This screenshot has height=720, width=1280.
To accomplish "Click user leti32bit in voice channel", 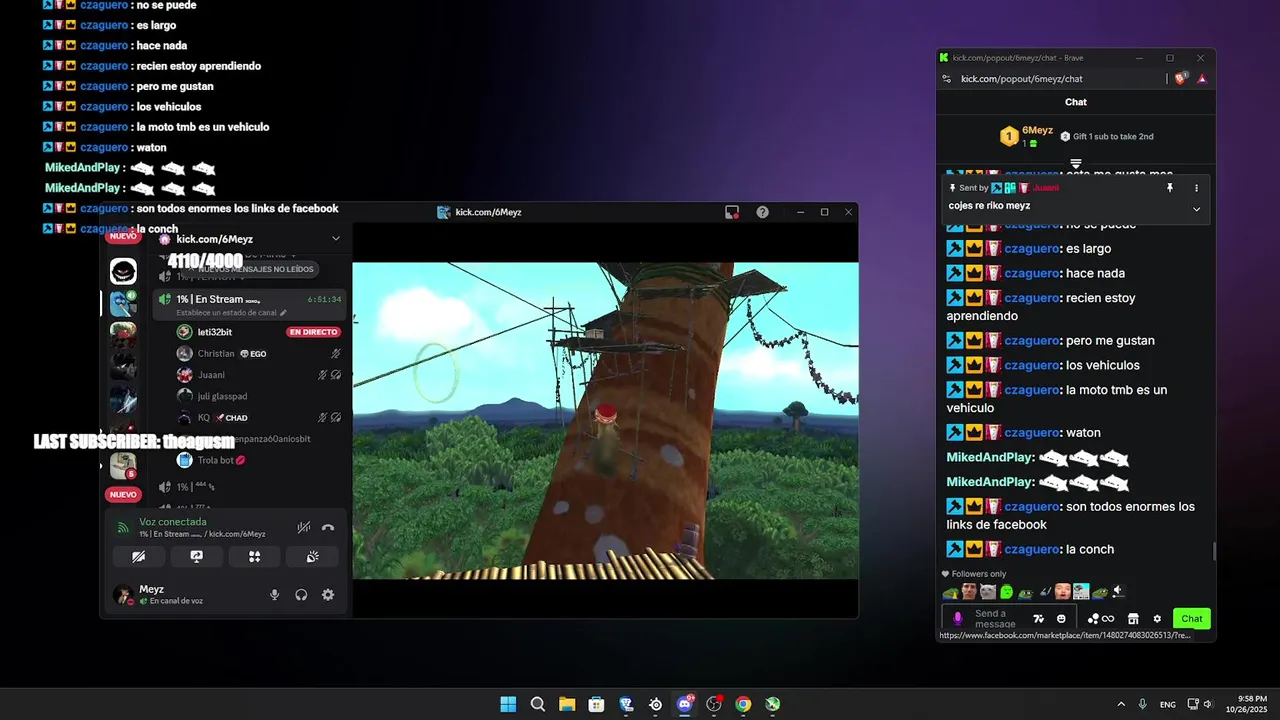I will point(215,332).
